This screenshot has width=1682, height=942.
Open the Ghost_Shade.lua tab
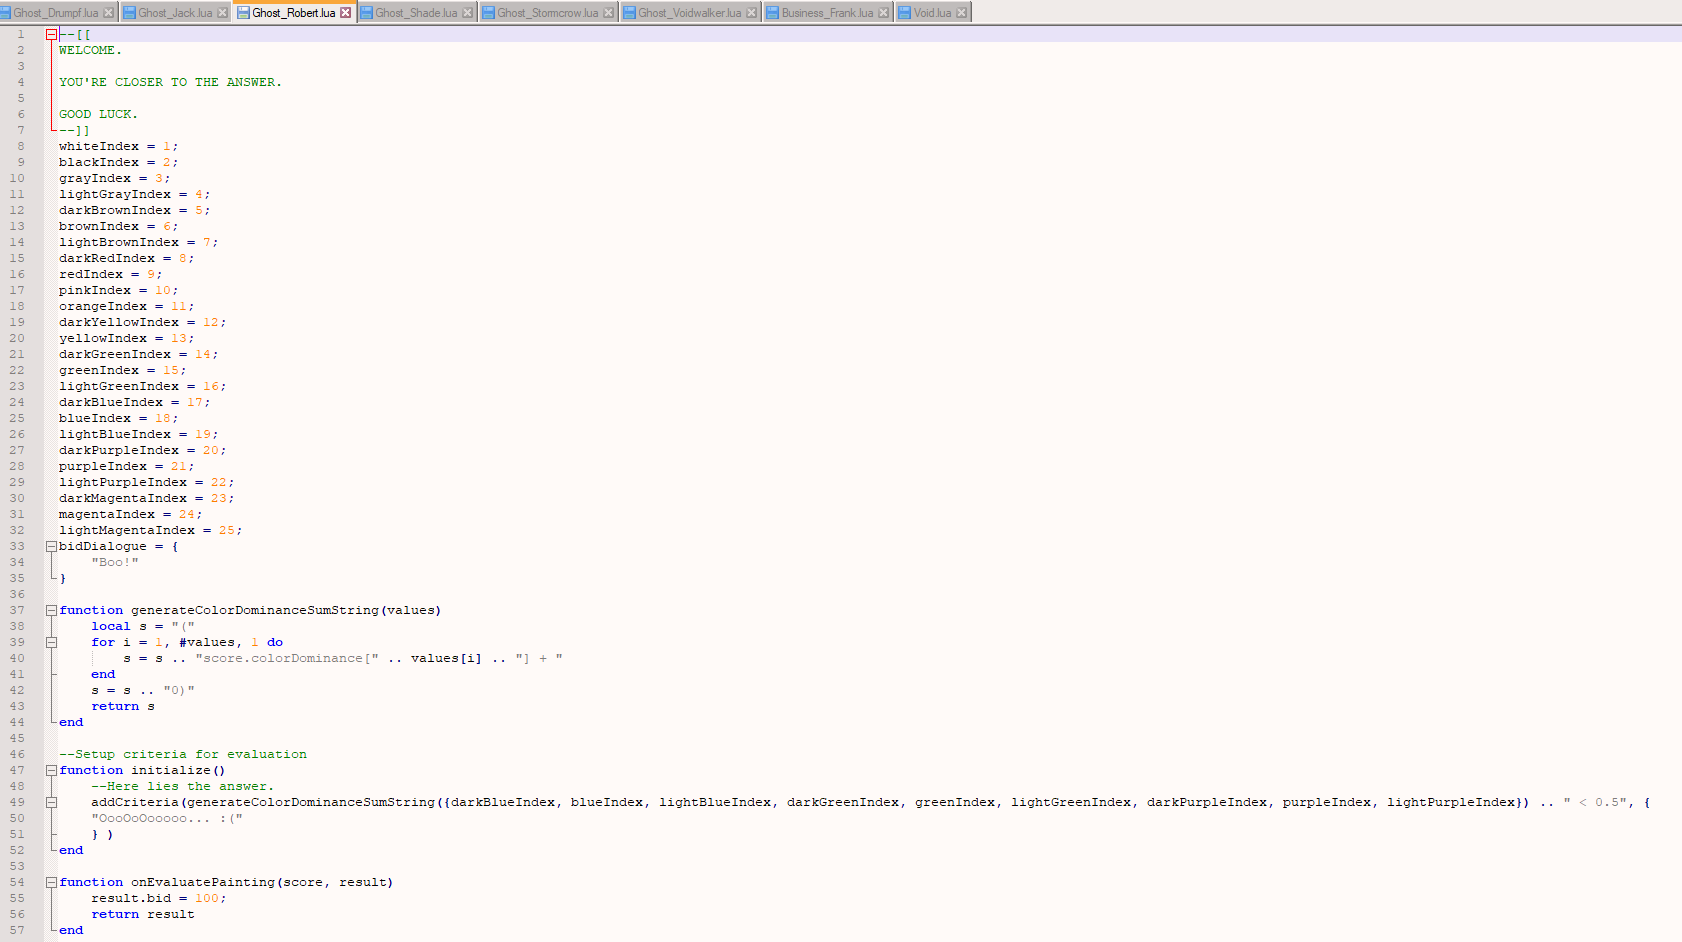coord(416,13)
